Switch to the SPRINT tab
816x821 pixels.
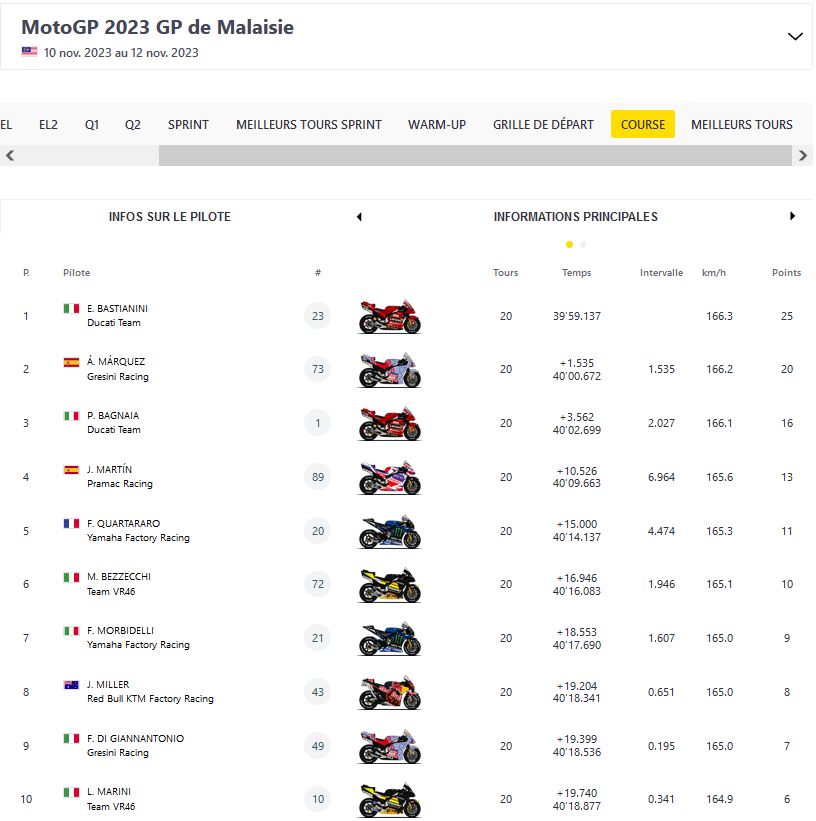click(x=188, y=125)
